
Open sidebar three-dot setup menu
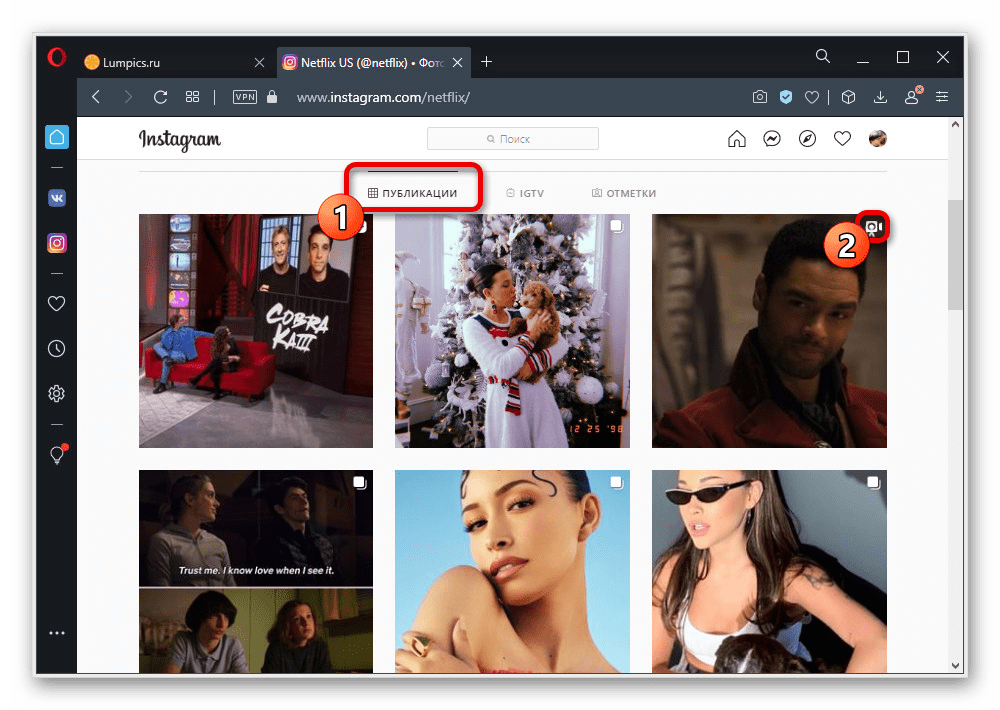point(57,633)
